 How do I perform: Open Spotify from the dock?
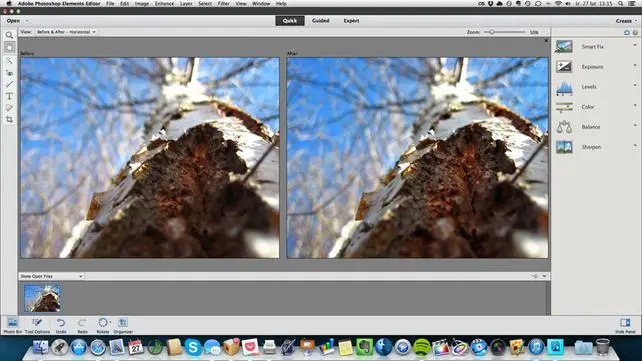click(421, 347)
